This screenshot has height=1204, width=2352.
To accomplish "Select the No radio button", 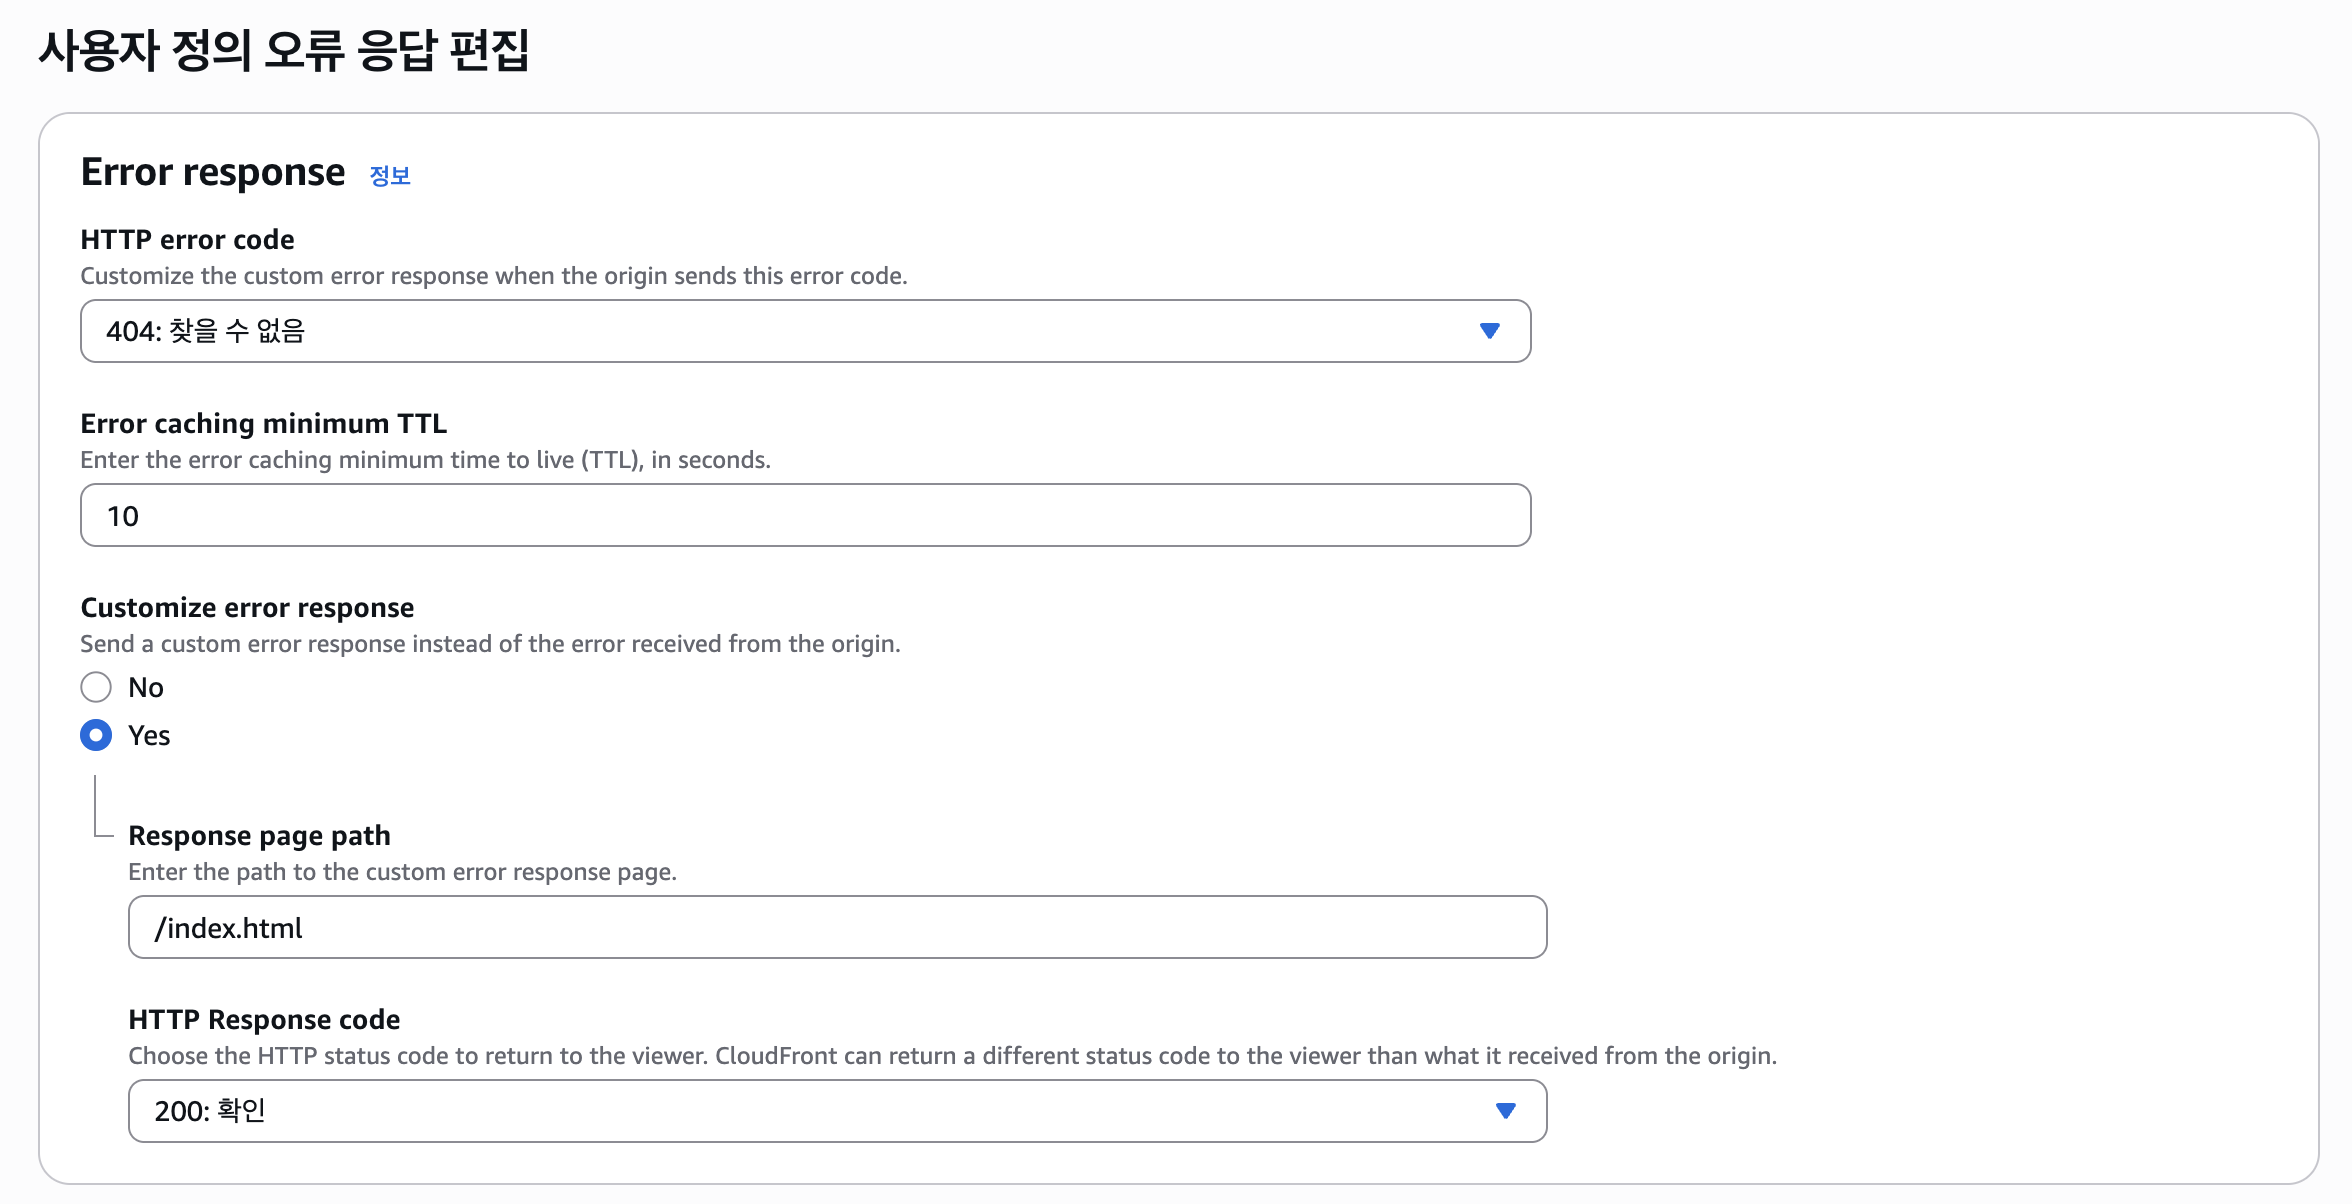I will [96, 687].
